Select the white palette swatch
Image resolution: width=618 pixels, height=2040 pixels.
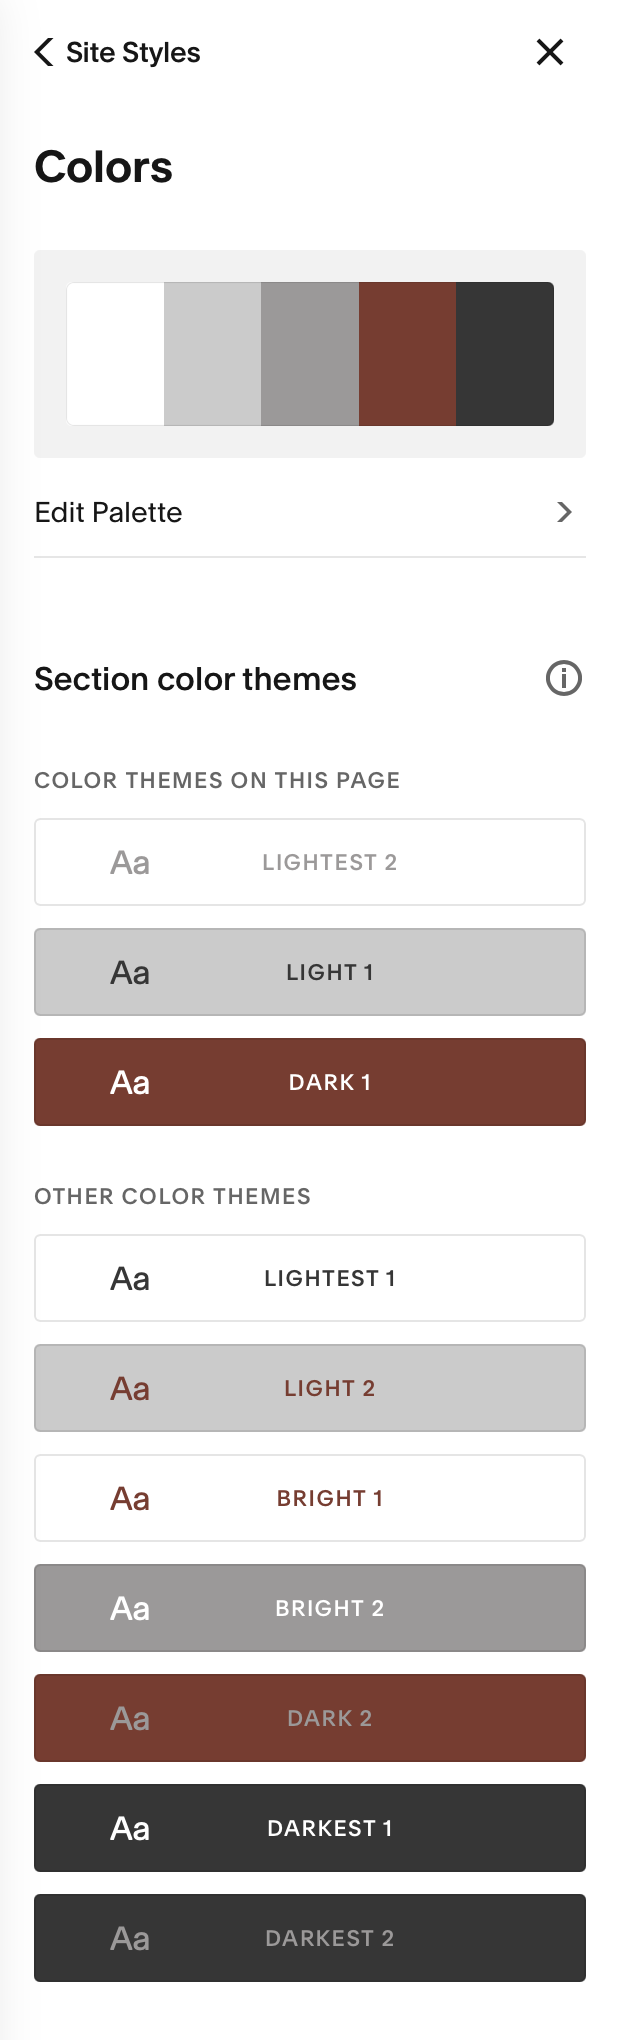point(115,354)
